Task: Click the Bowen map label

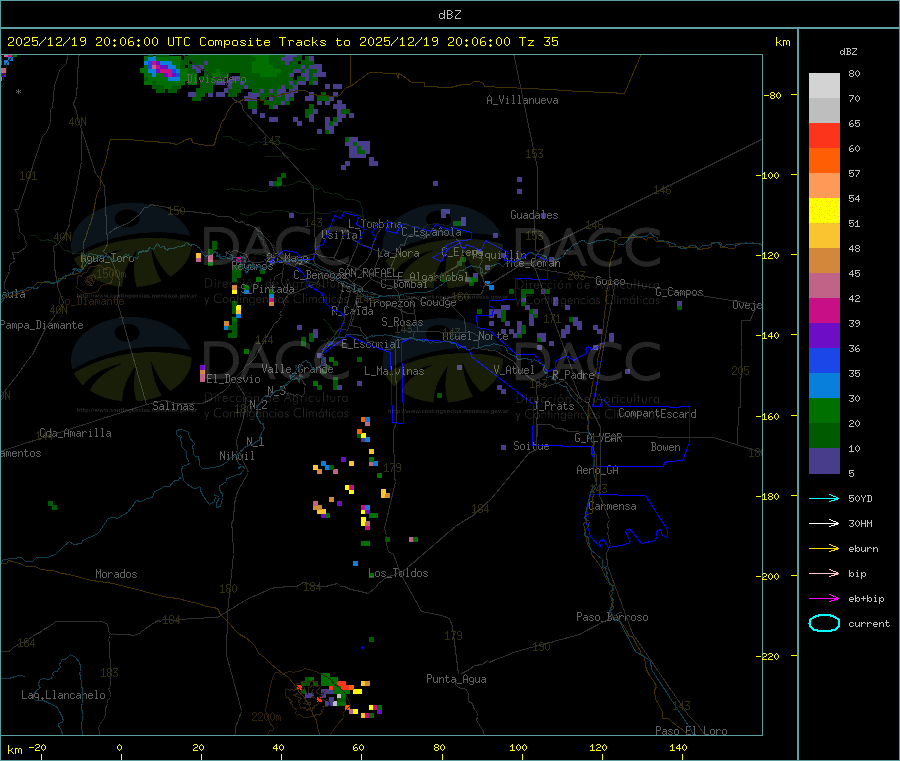Action: (x=666, y=447)
